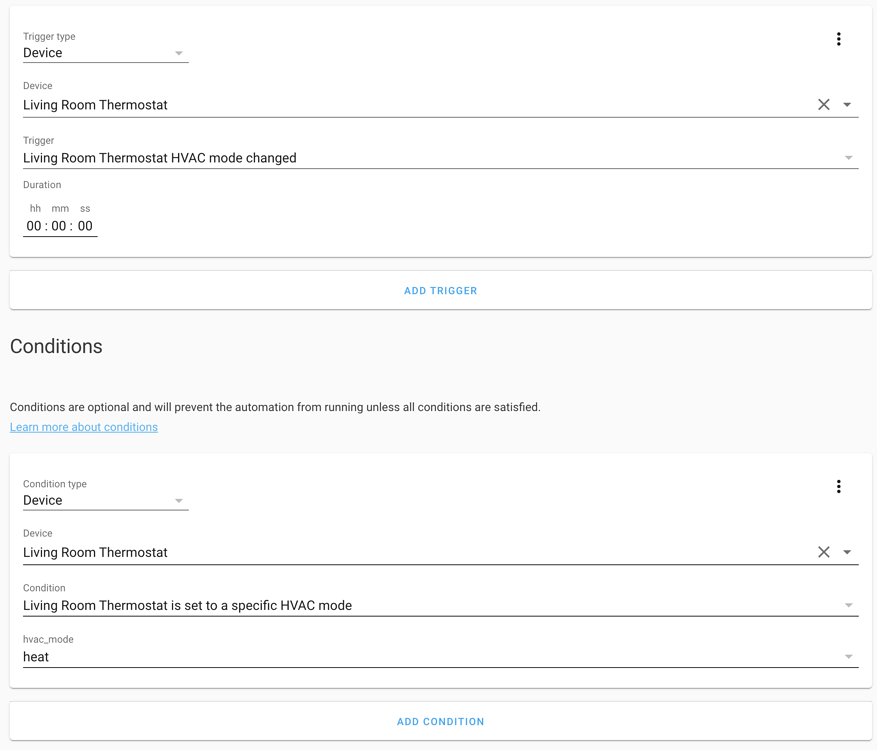
Task: Click ADD TRIGGER
Action: [x=440, y=290]
